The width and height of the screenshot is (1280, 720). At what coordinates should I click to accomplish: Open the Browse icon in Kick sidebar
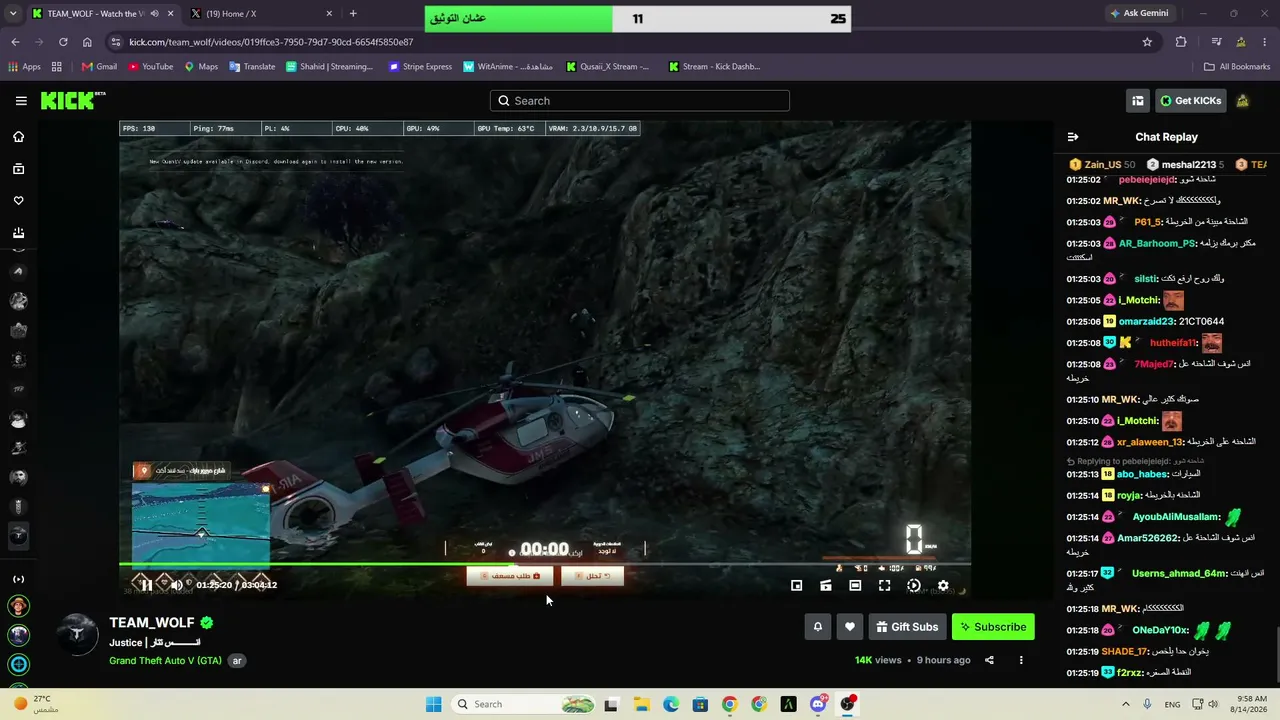(x=18, y=169)
